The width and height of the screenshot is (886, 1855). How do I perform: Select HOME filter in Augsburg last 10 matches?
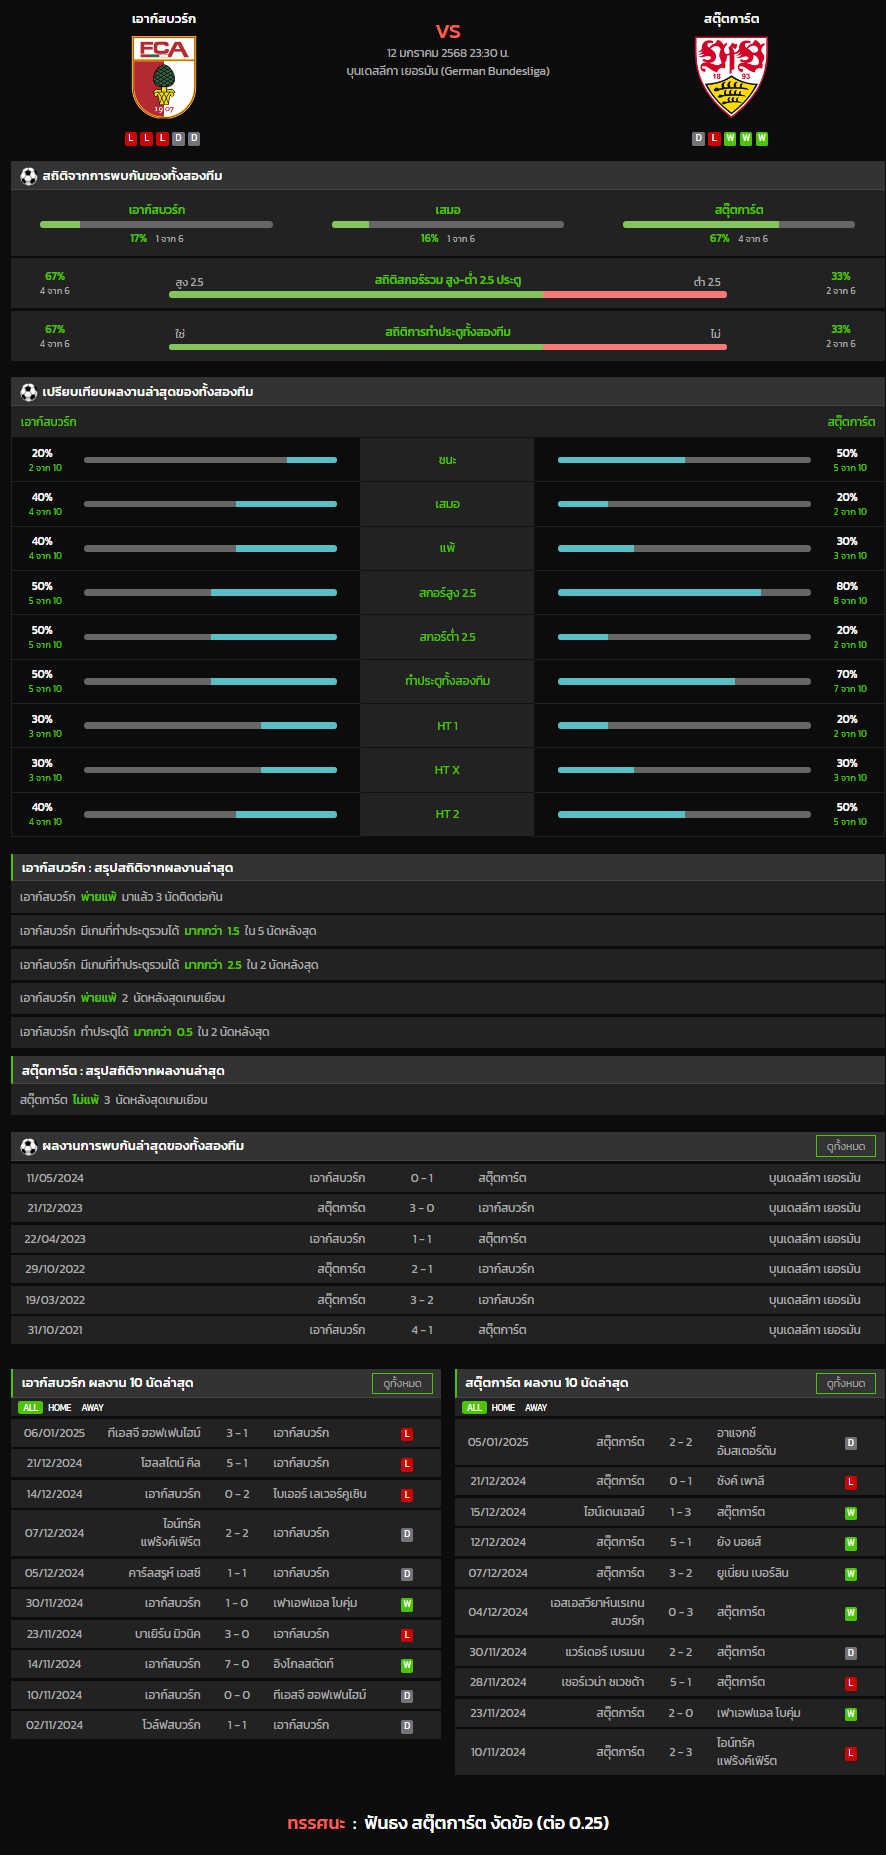pos(60,1407)
